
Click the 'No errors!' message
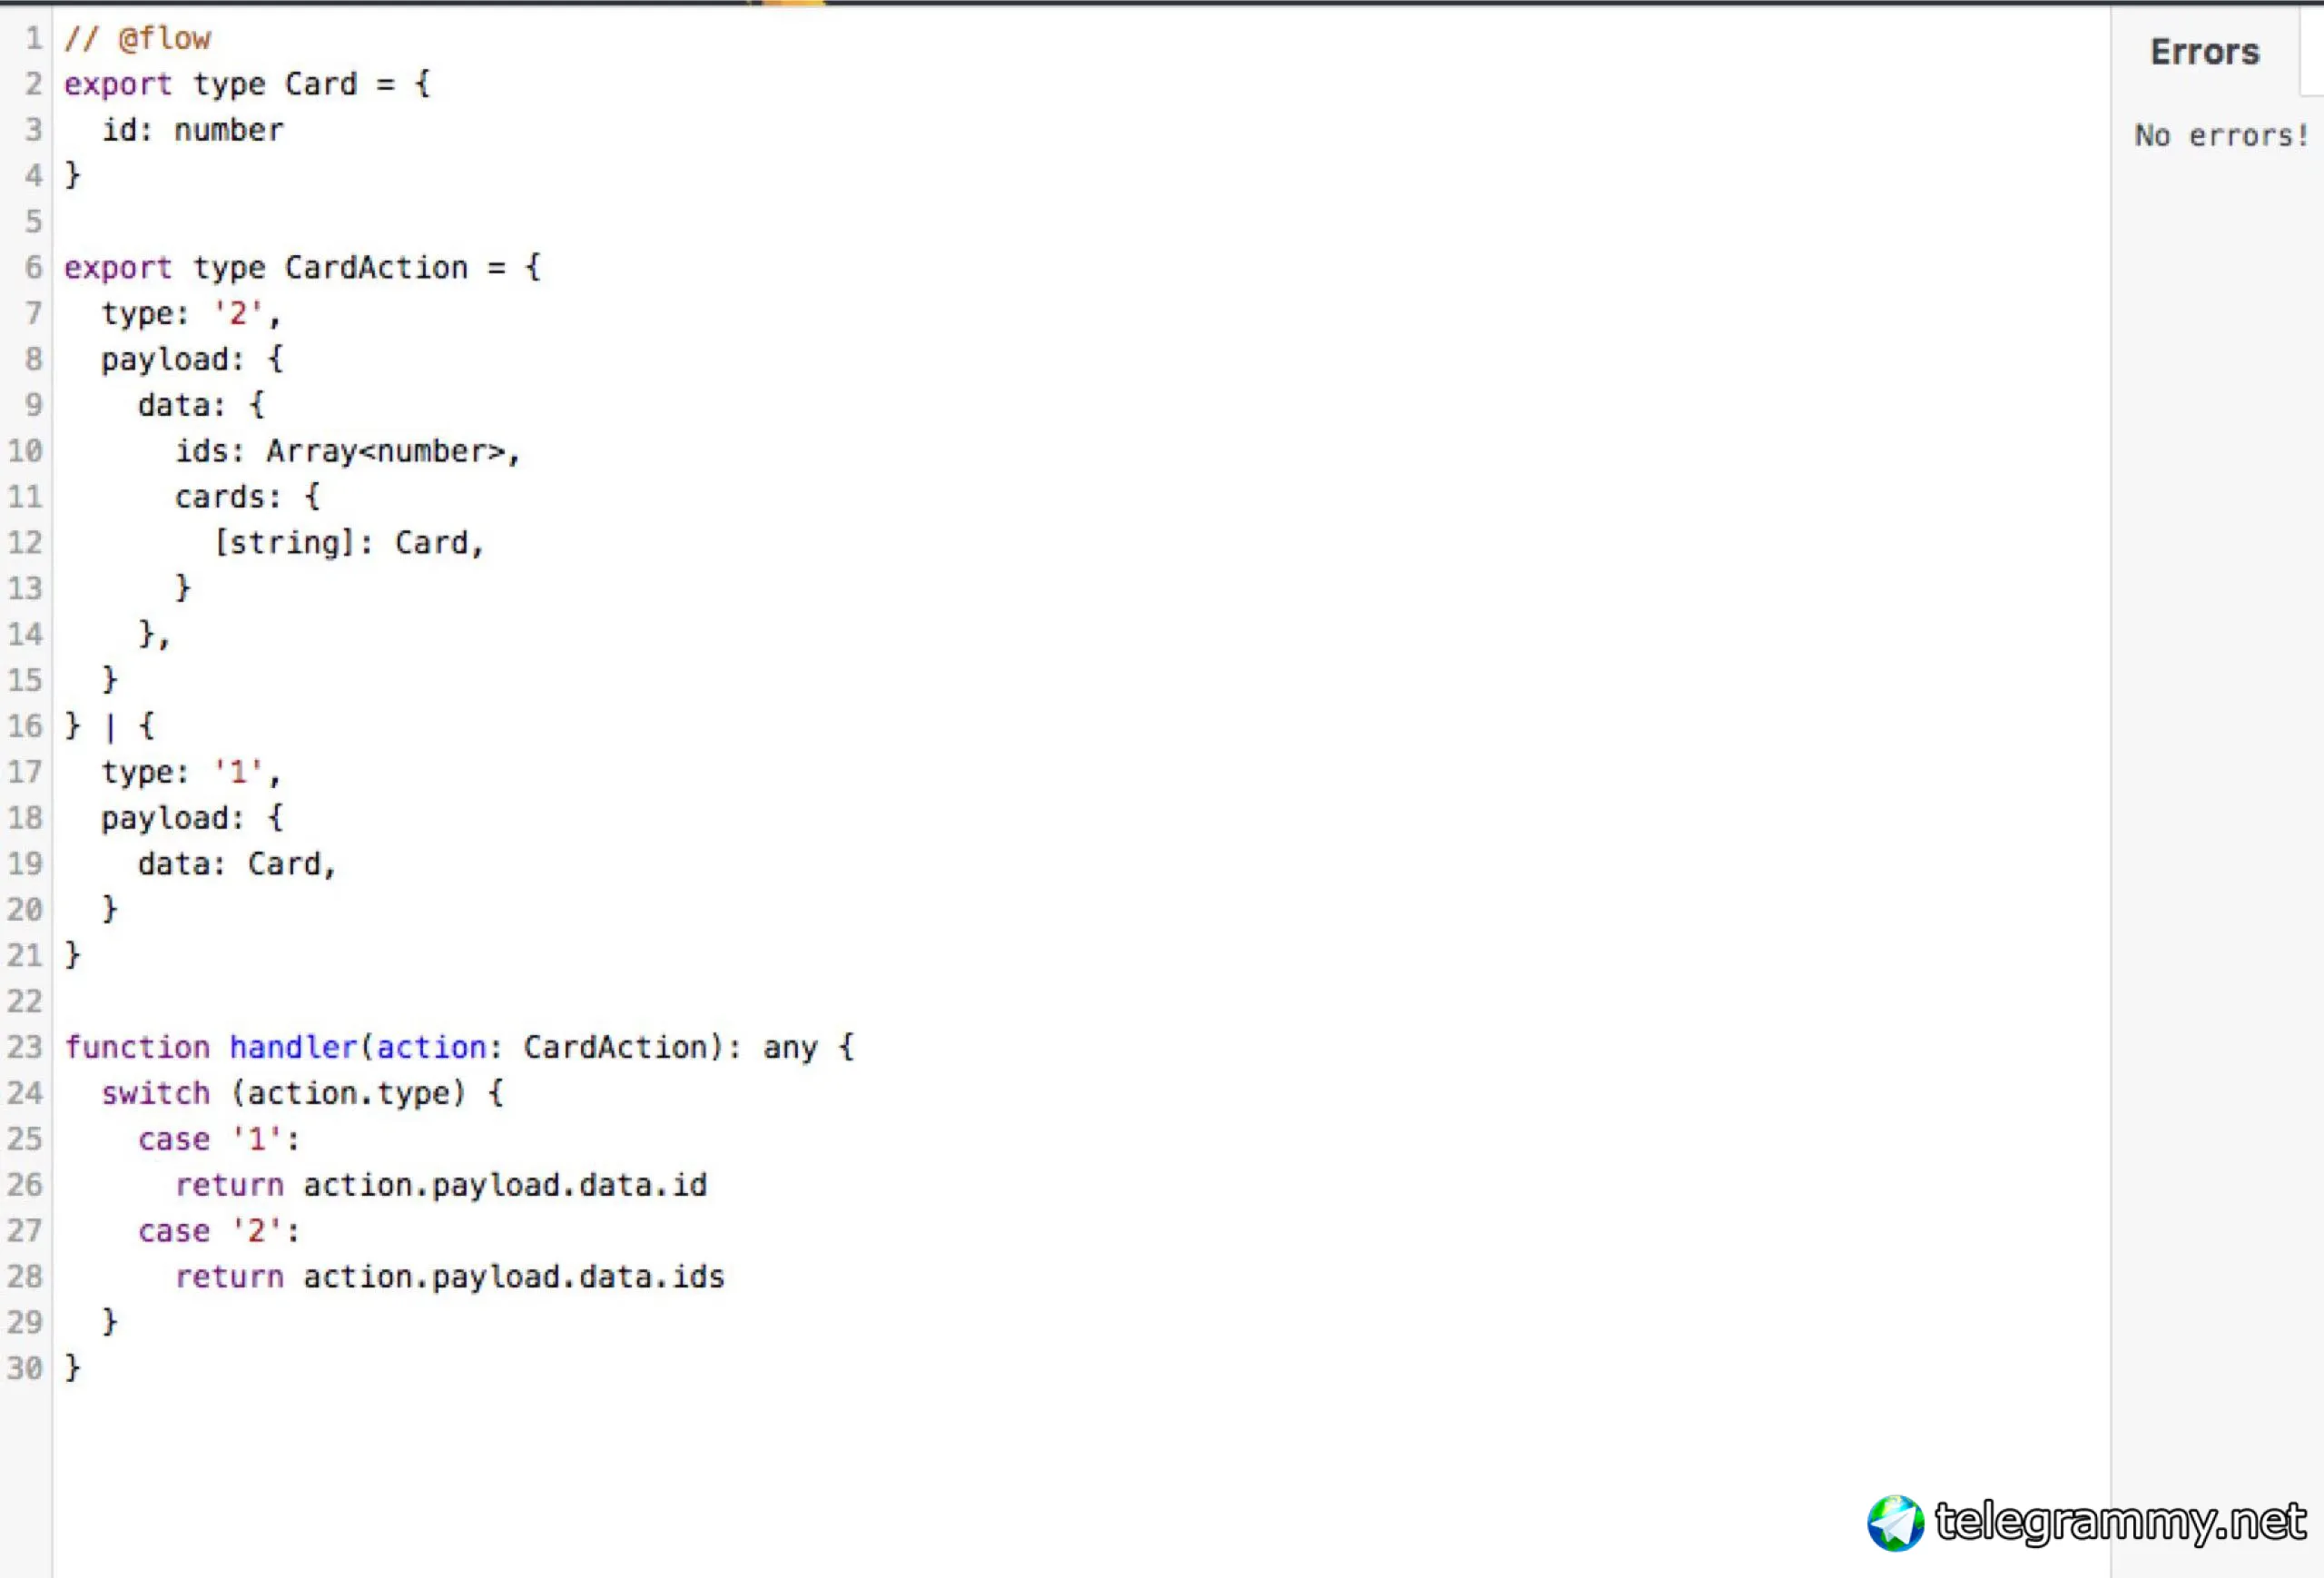coord(2221,135)
